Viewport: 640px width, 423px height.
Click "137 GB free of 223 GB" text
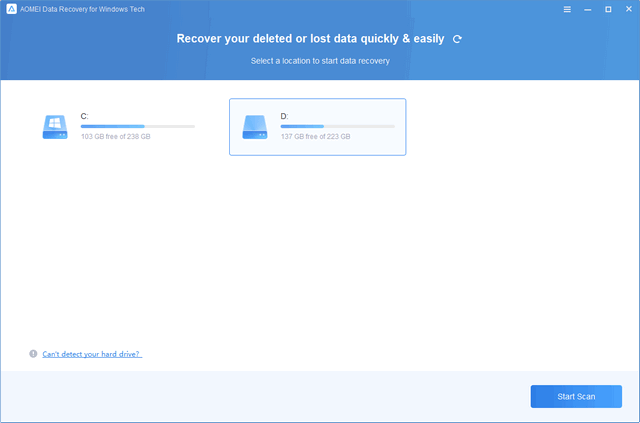point(316,136)
